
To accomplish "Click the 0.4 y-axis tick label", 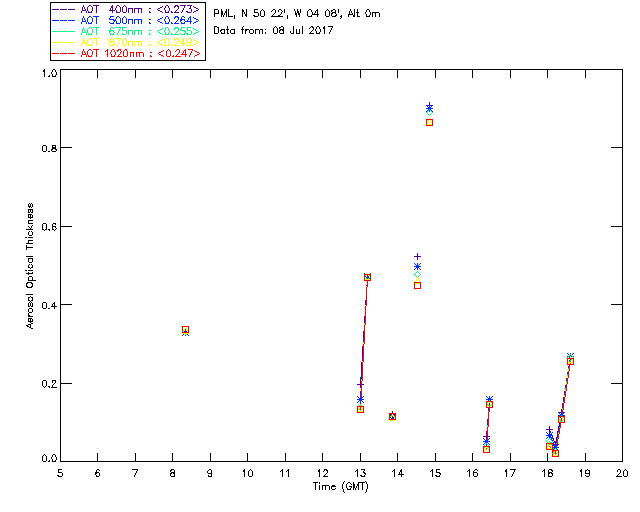I will (x=49, y=305).
